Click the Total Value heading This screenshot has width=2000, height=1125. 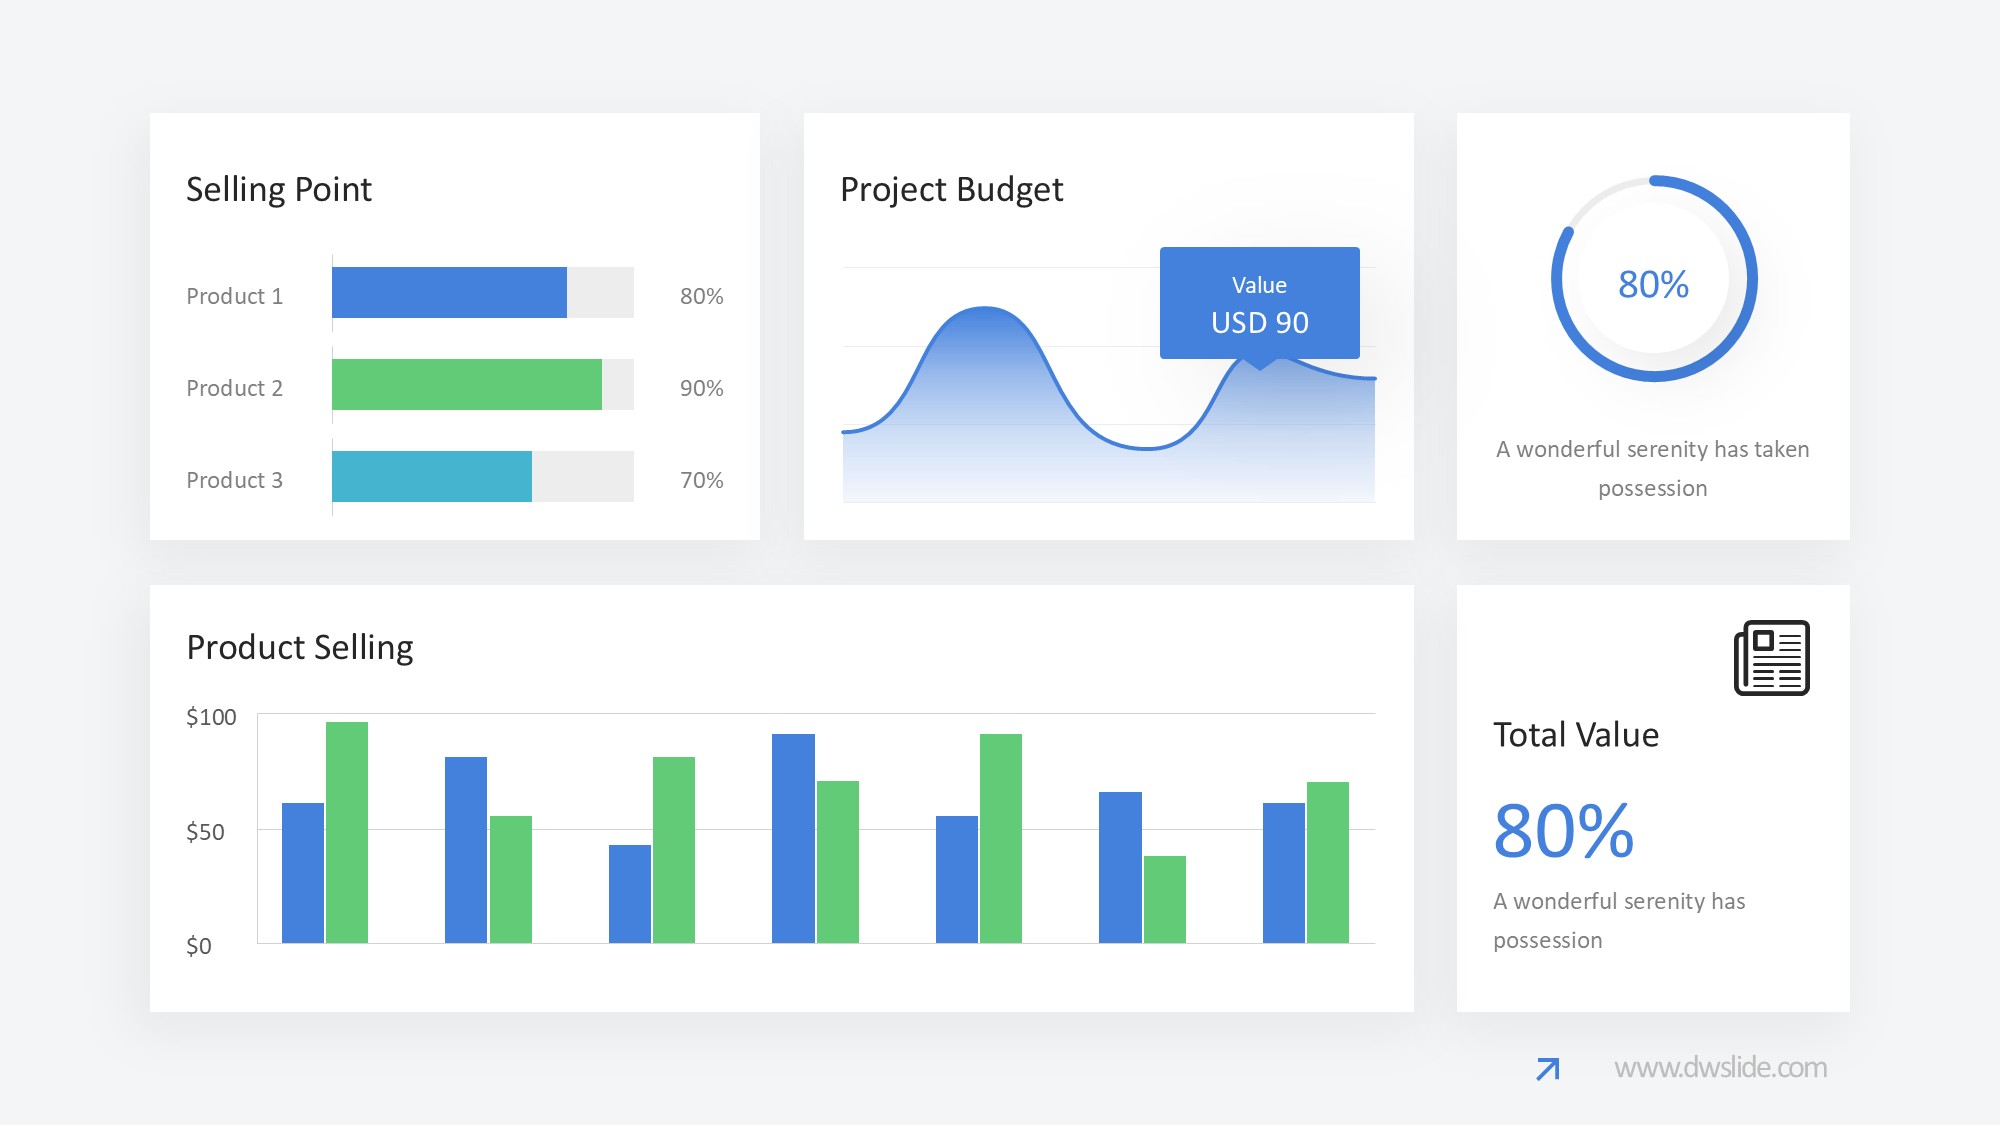point(1575,735)
